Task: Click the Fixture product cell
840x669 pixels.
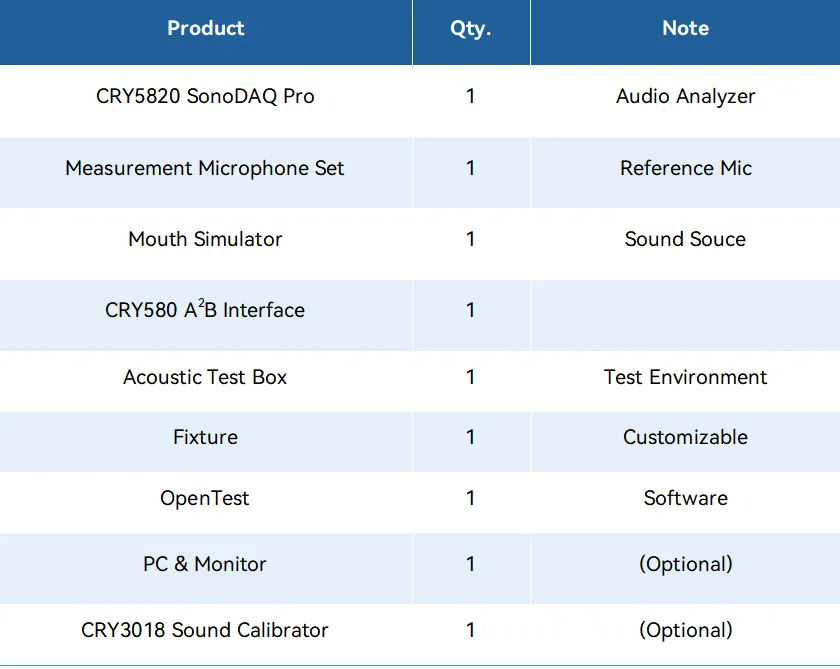Action: 205,437
